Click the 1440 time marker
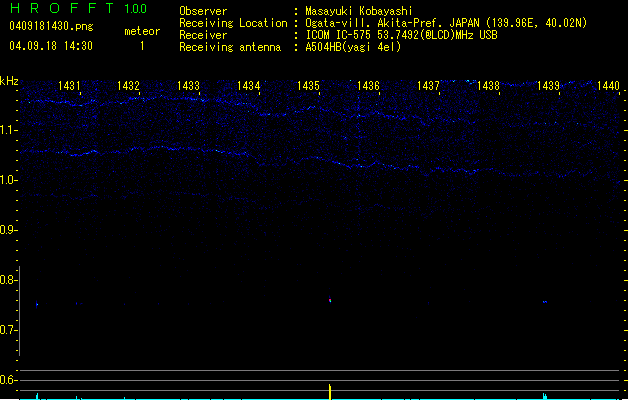The width and height of the screenshot is (629, 400). click(607, 87)
